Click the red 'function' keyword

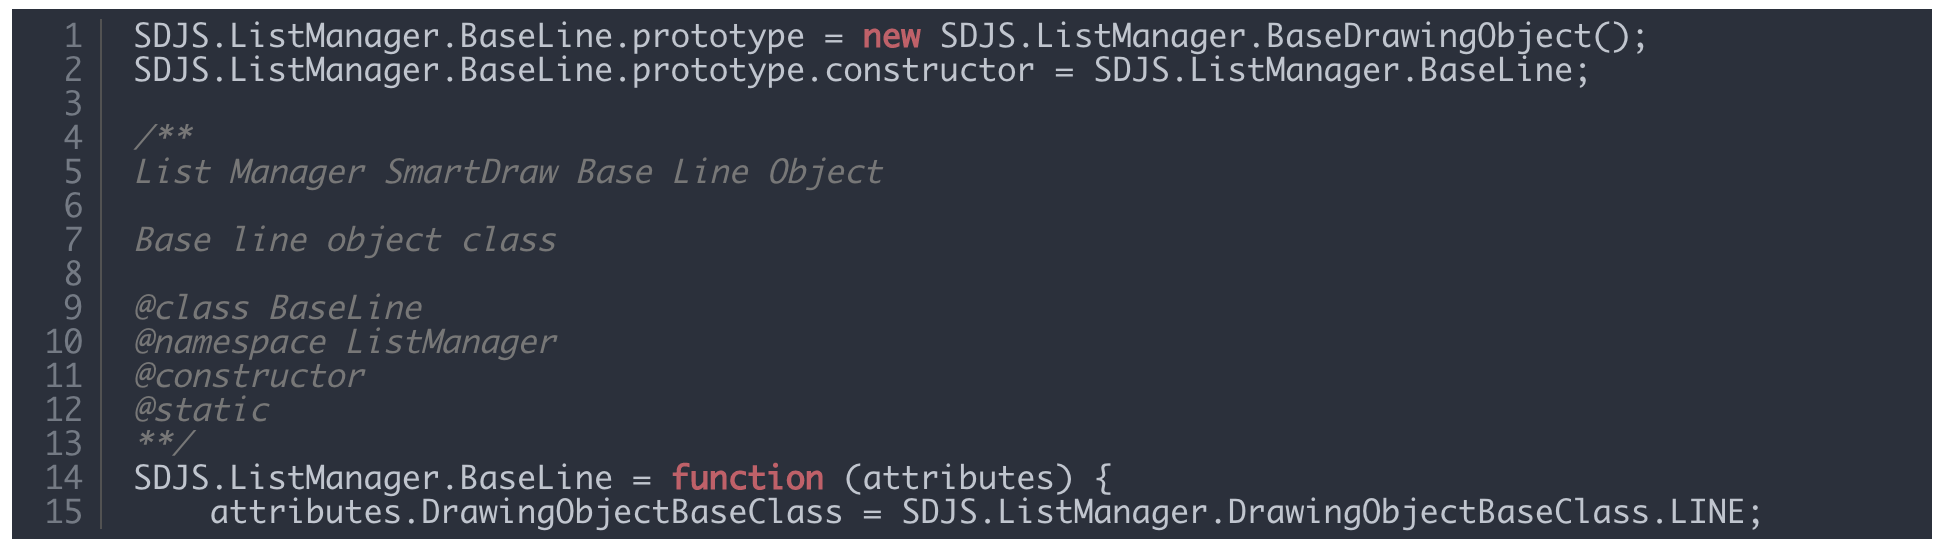[747, 479]
